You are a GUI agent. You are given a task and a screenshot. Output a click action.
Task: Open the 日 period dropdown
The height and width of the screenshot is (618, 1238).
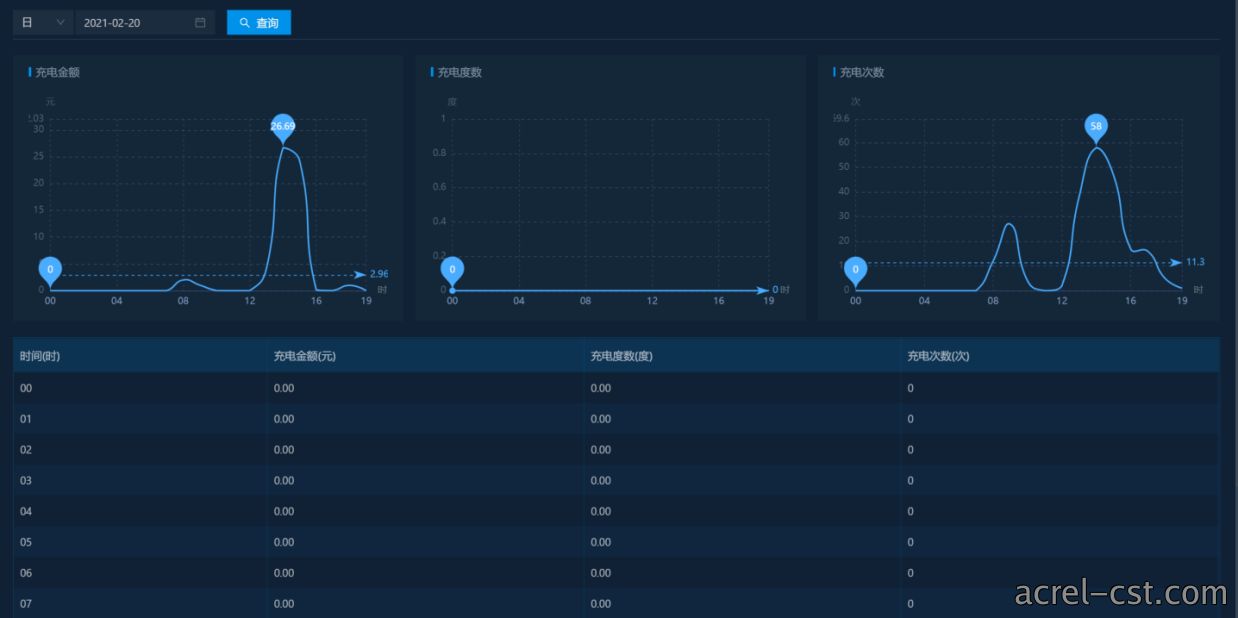pos(43,22)
